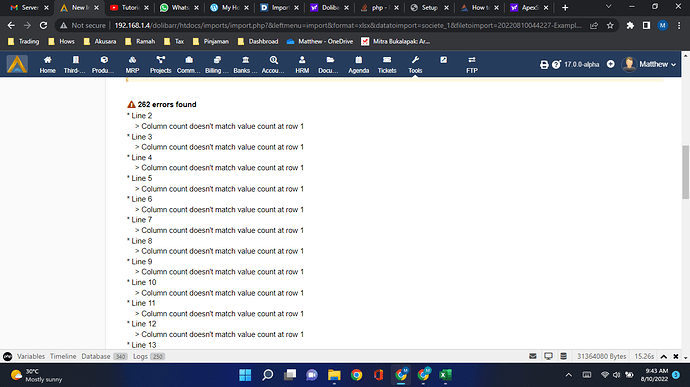Screen dimensions: 690x387
Task: Open the Tickets module
Action: [x=387, y=64]
